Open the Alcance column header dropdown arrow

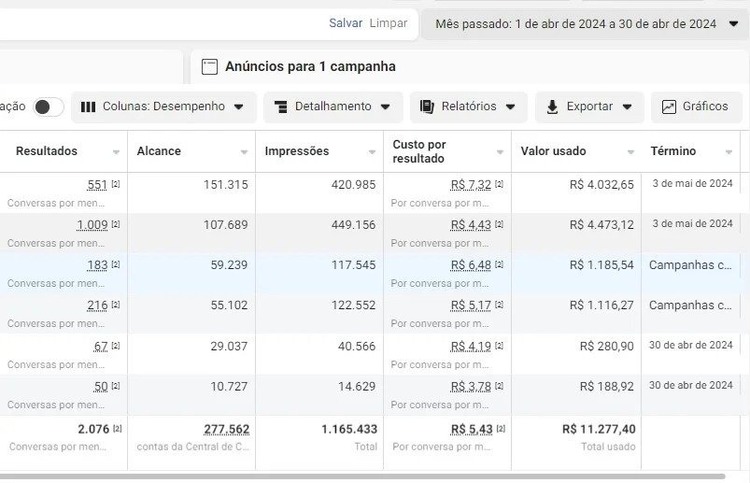pyautogui.click(x=244, y=152)
